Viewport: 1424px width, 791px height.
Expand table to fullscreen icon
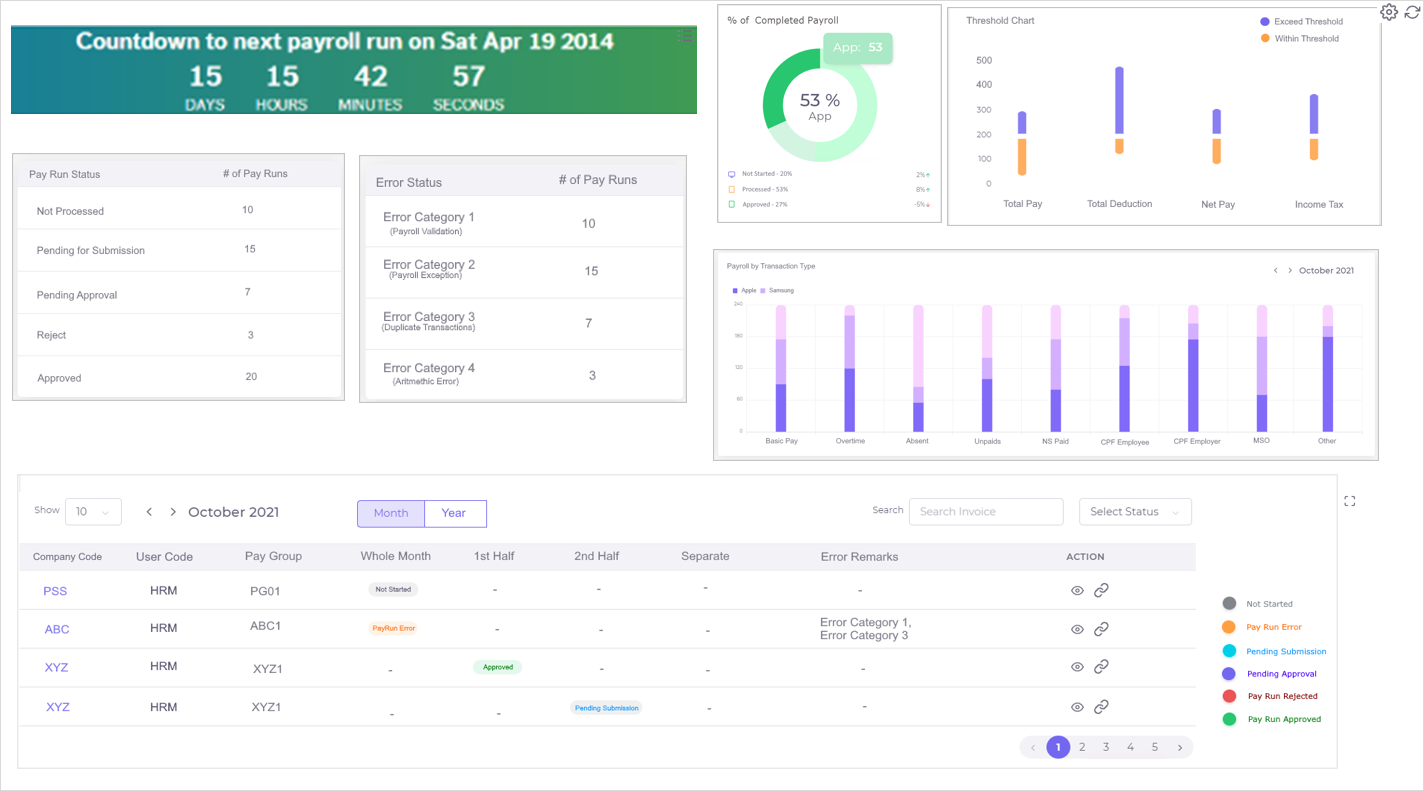pyautogui.click(x=1350, y=501)
